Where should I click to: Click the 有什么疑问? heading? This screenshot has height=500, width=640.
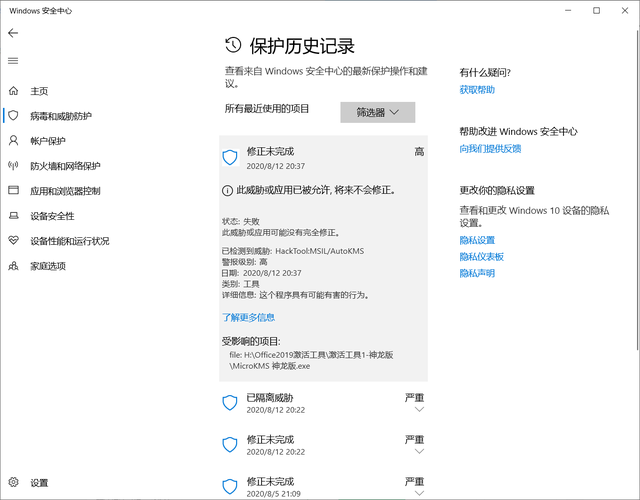(x=485, y=73)
